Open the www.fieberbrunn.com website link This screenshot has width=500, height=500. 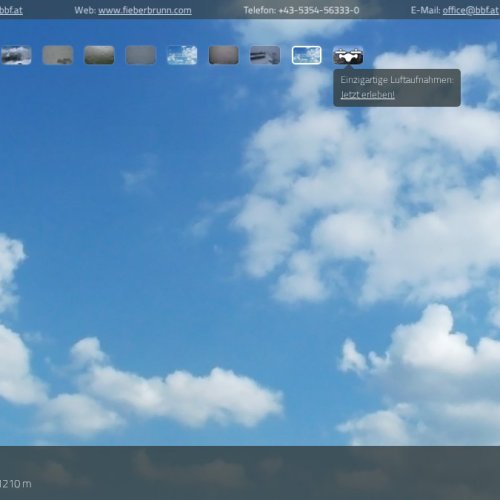[x=145, y=10]
